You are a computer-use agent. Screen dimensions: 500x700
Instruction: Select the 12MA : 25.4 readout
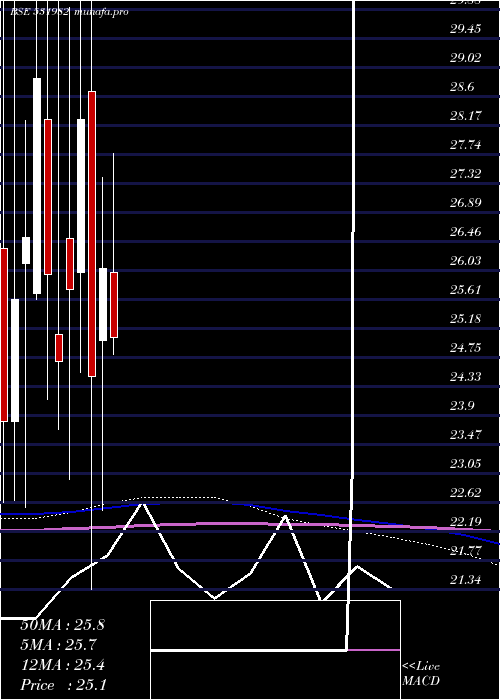(x=62, y=665)
